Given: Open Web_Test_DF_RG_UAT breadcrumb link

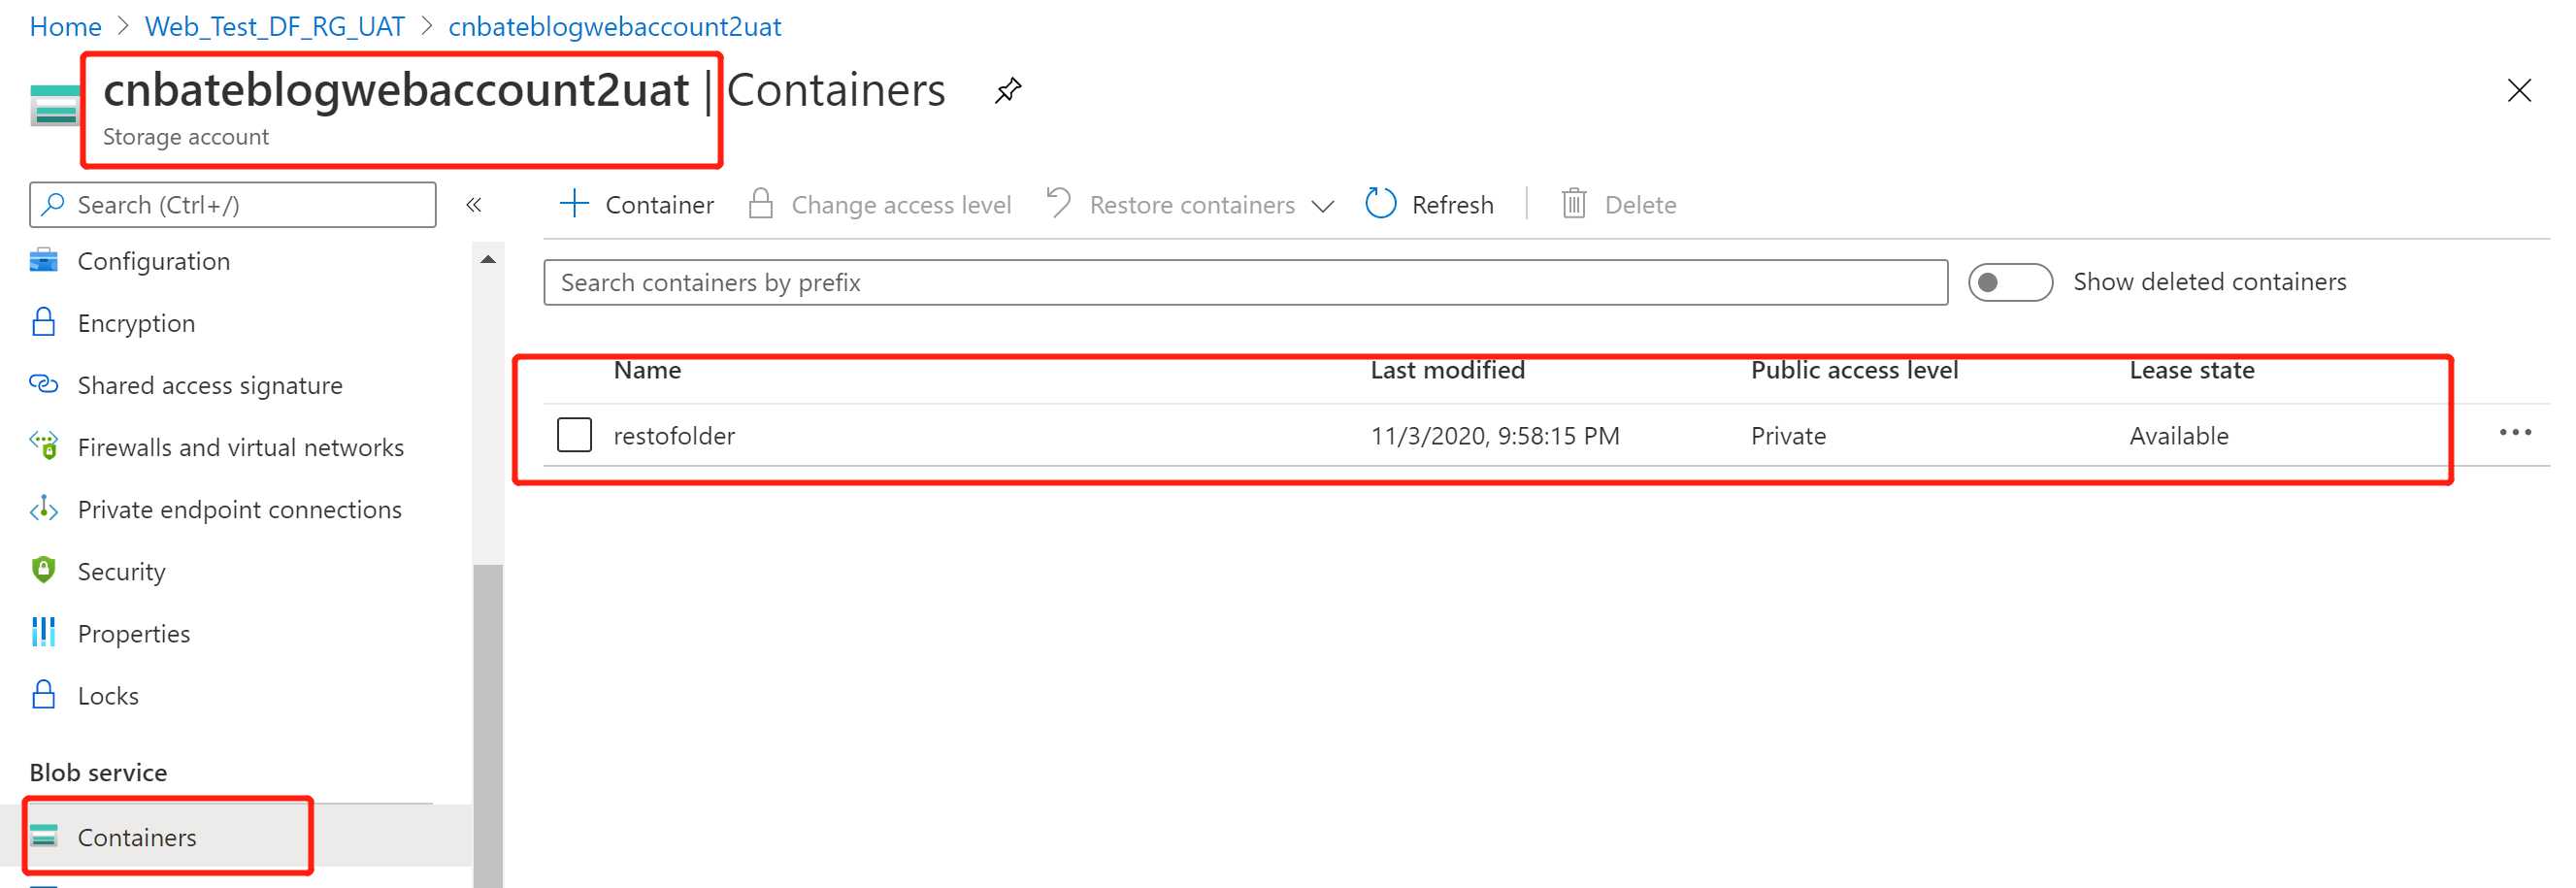Looking at the screenshot, I should click(275, 26).
